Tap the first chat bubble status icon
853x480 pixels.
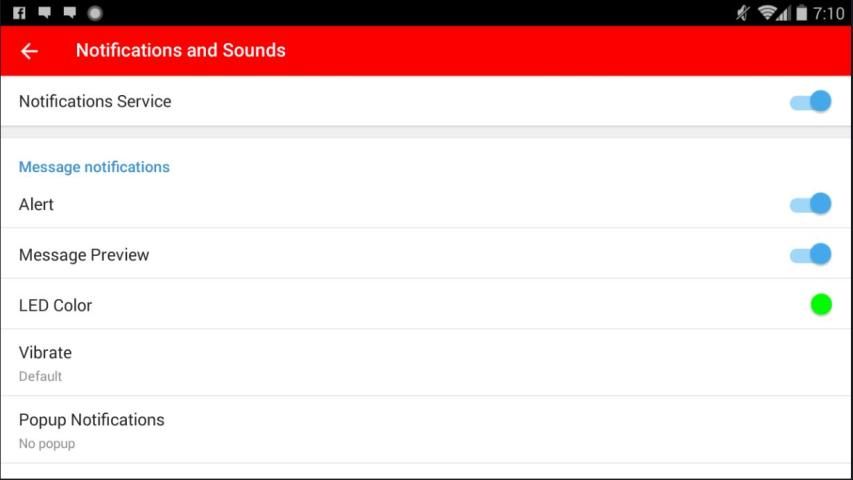44,13
